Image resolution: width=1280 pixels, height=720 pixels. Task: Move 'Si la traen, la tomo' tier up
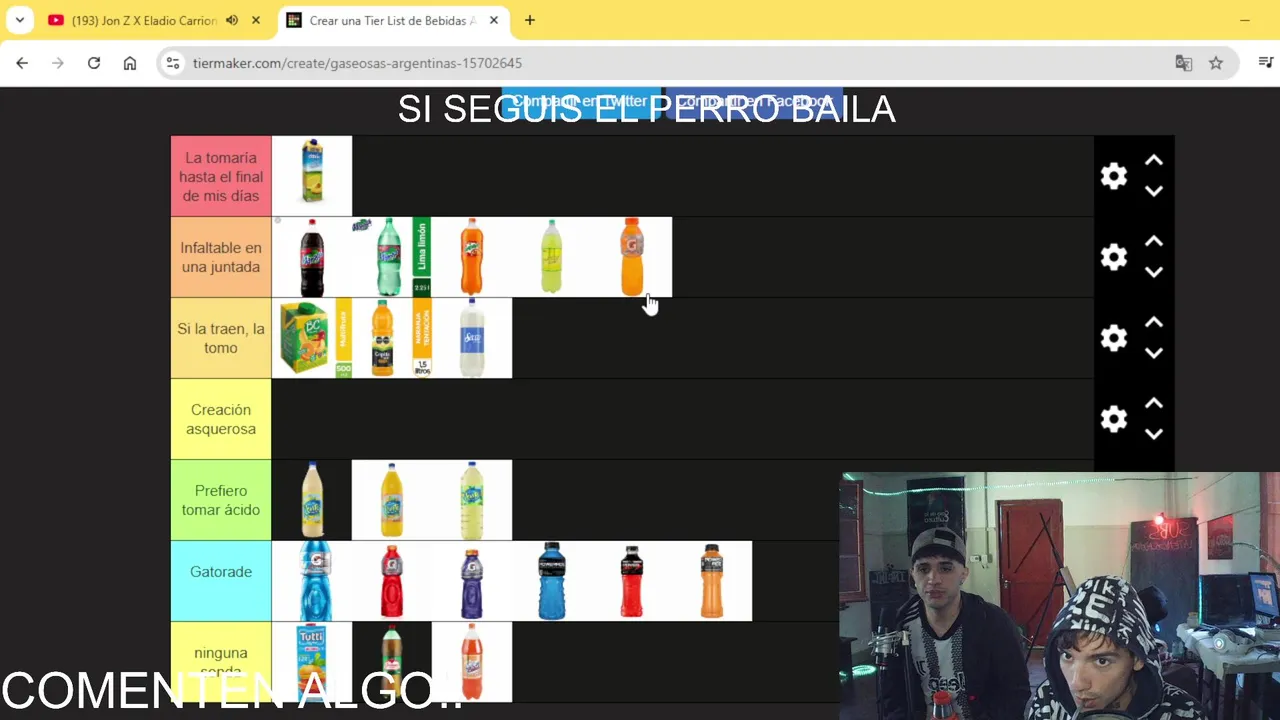1153,322
